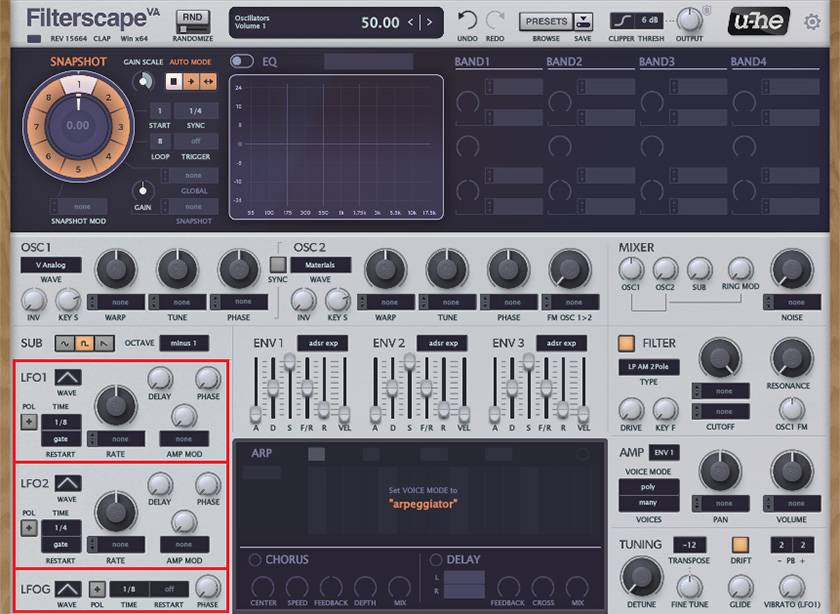
Task: Click the LFO2 triangle wave icon
Action: pos(68,483)
